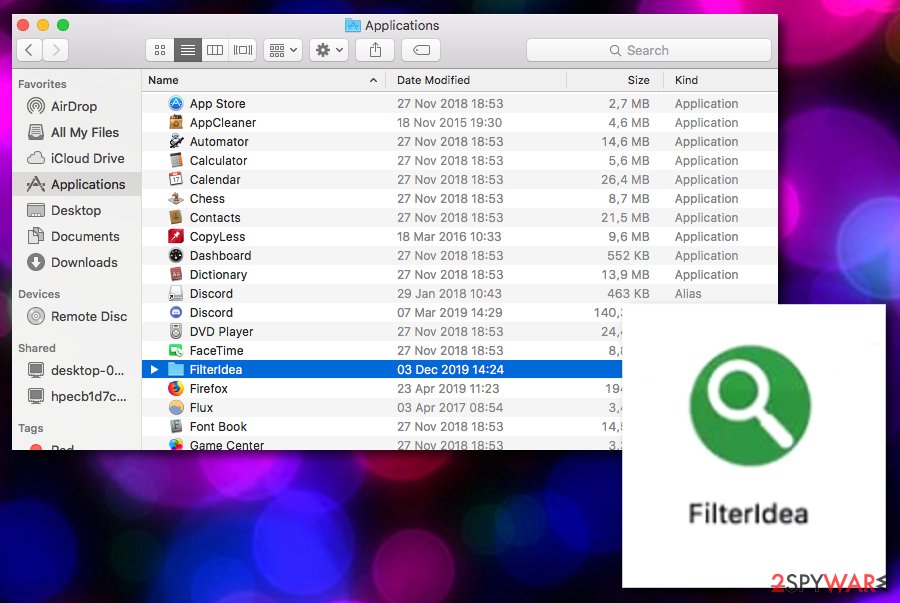
Task: Click the Edit Tags toolbar button
Action: click(421, 50)
